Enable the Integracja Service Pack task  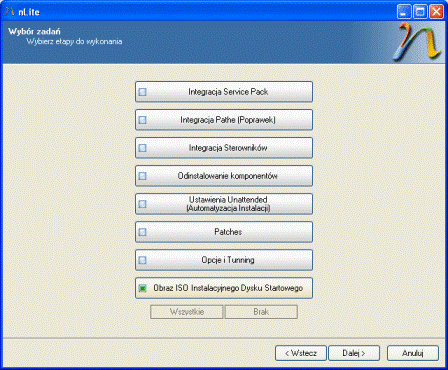[x=224, y=92]
